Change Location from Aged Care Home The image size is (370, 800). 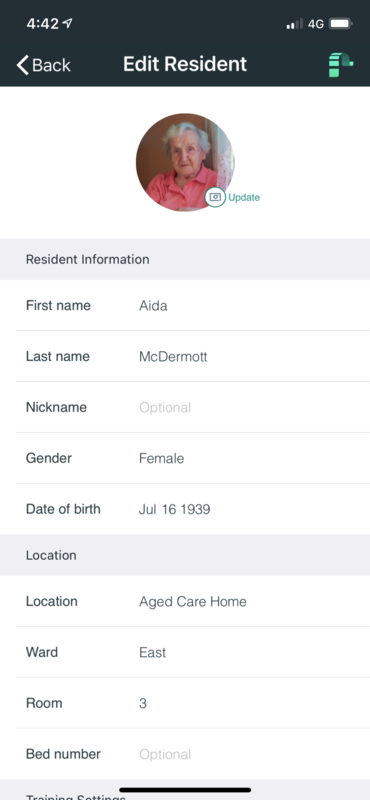pos(193,602)
